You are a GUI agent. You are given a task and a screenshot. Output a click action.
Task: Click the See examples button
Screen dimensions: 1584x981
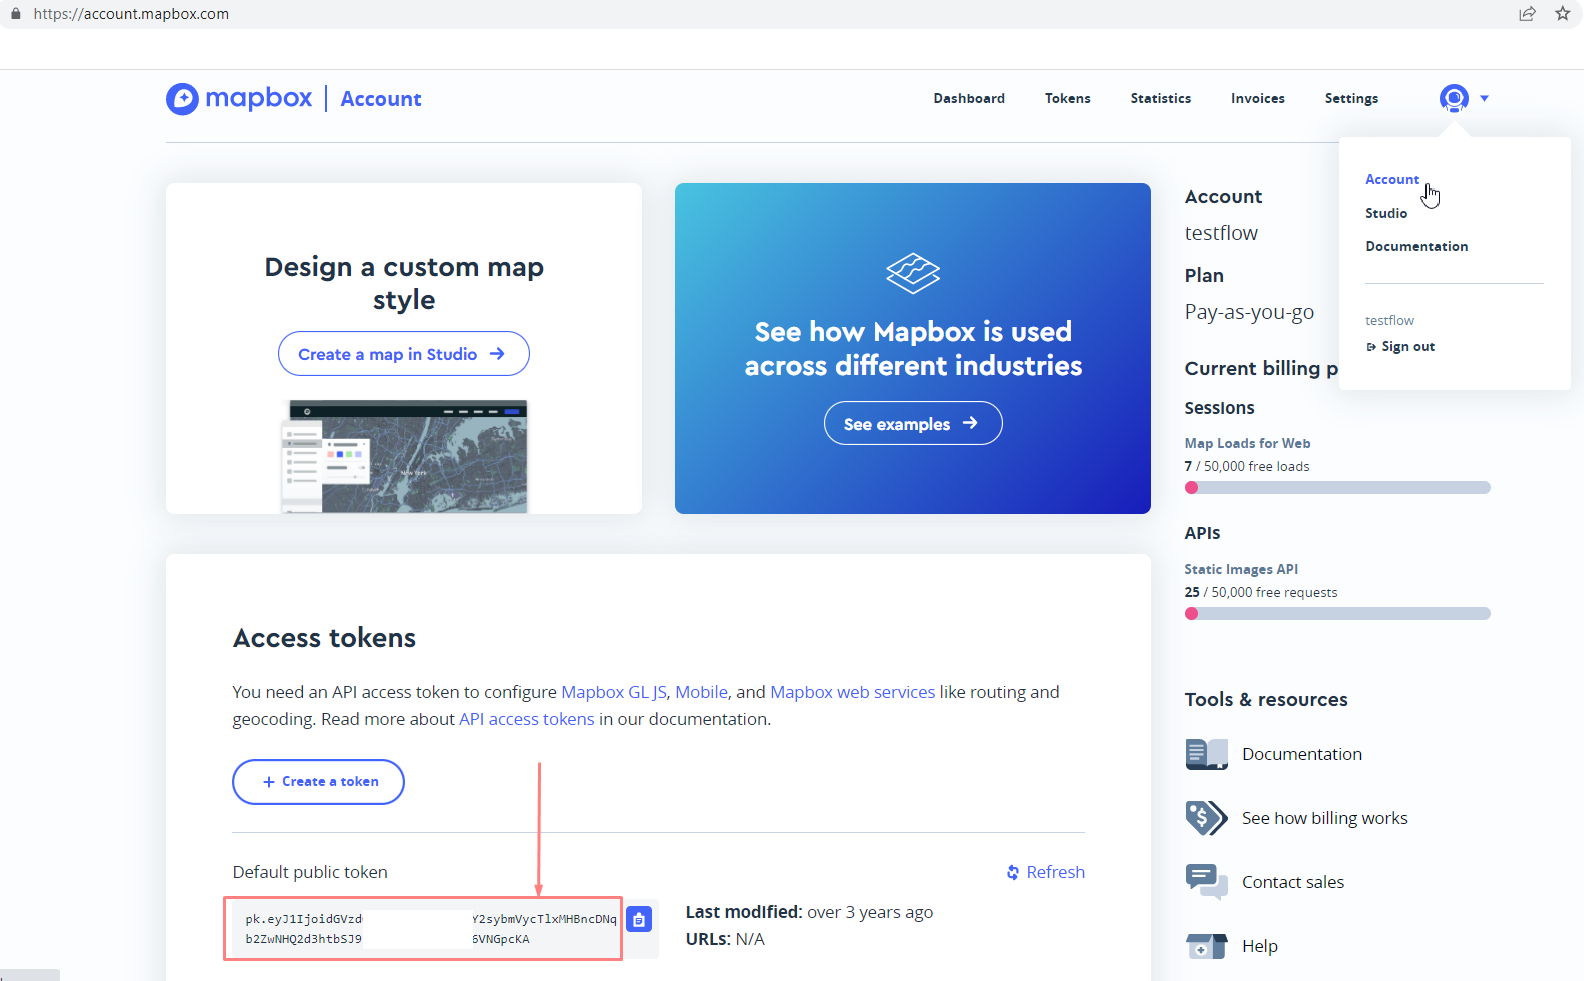point(913,423)
